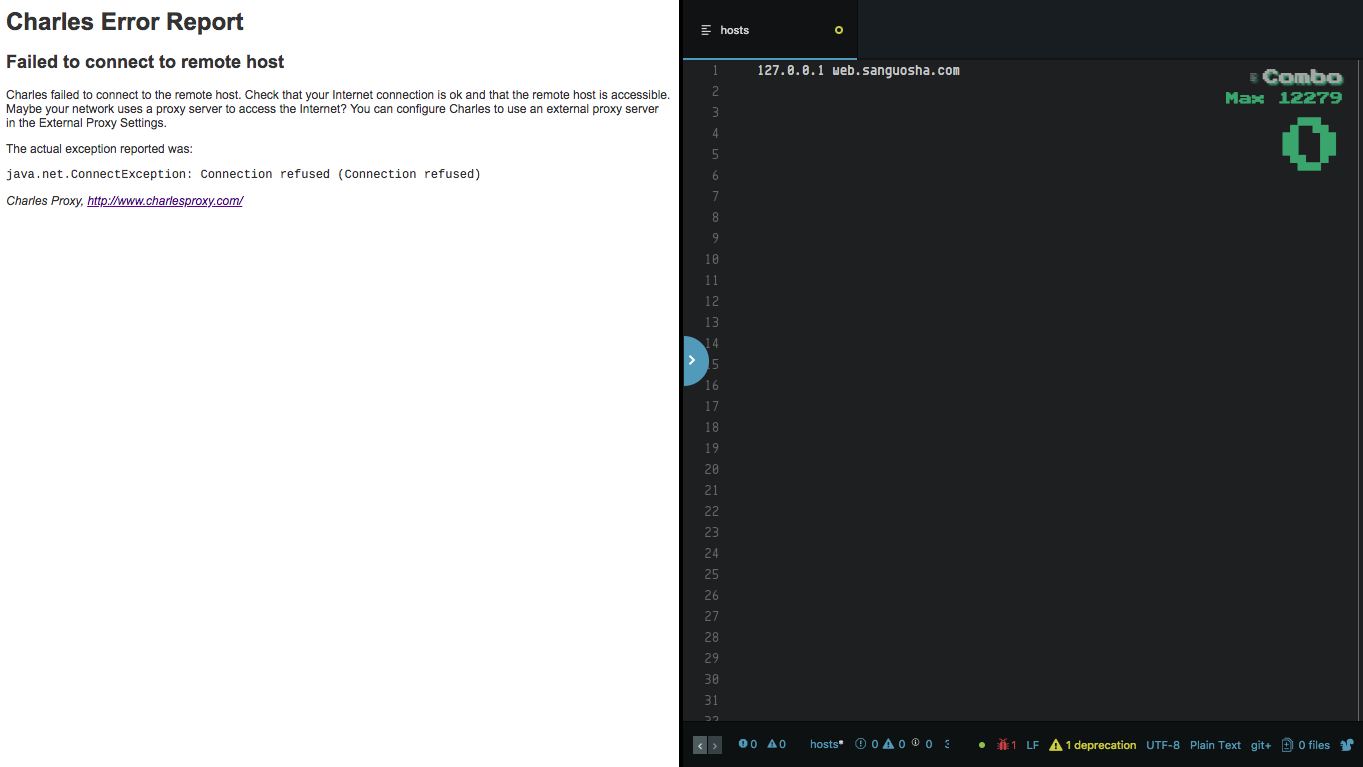Change Plain Text grammar selector

1215,745
